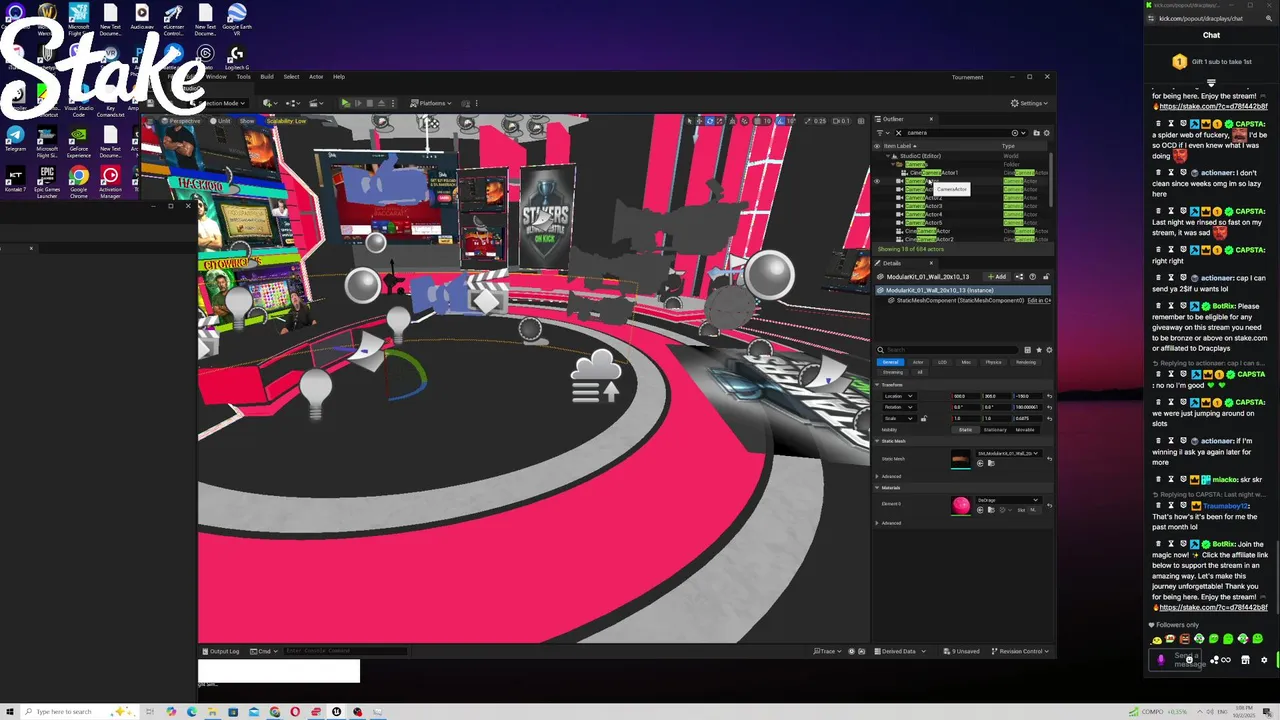Viewport: 1280px width, 720px height.
Task: Open the Outliner settings gear
Action: [1047, 133]
